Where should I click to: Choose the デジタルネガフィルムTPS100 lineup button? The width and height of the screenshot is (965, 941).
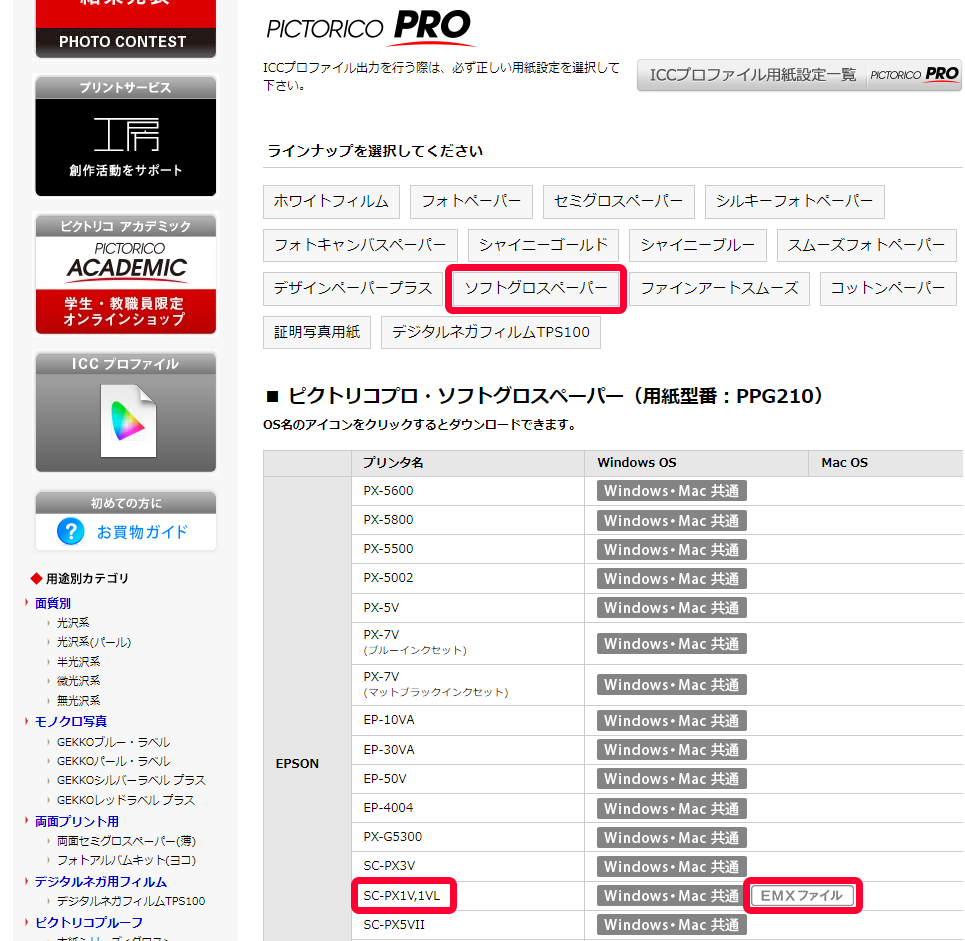[x=490, y=332]
